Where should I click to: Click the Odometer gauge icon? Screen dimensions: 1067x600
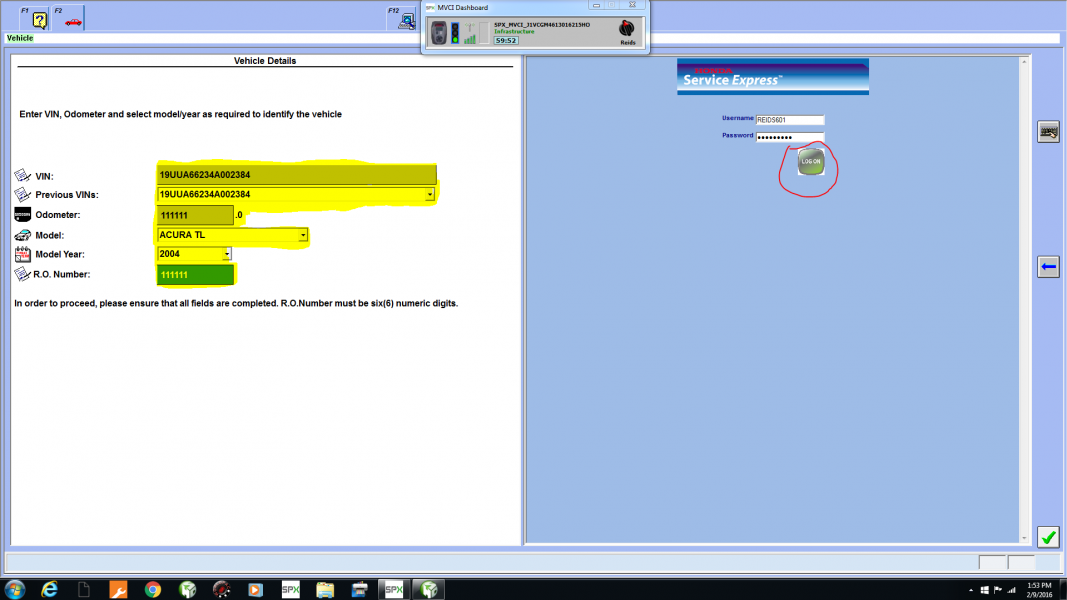pyautogui.click(x=22, y=214)
